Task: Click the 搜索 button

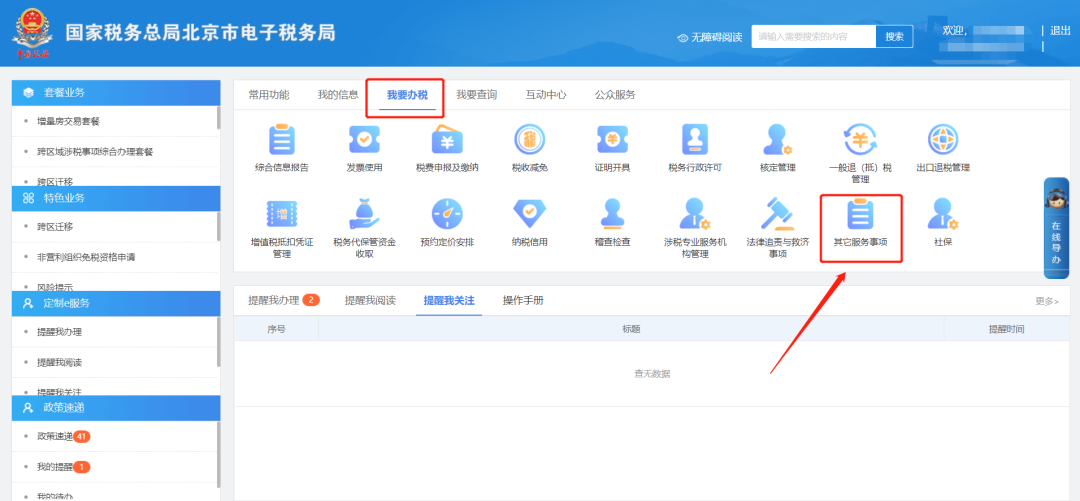Action: [x=894, y=37]
